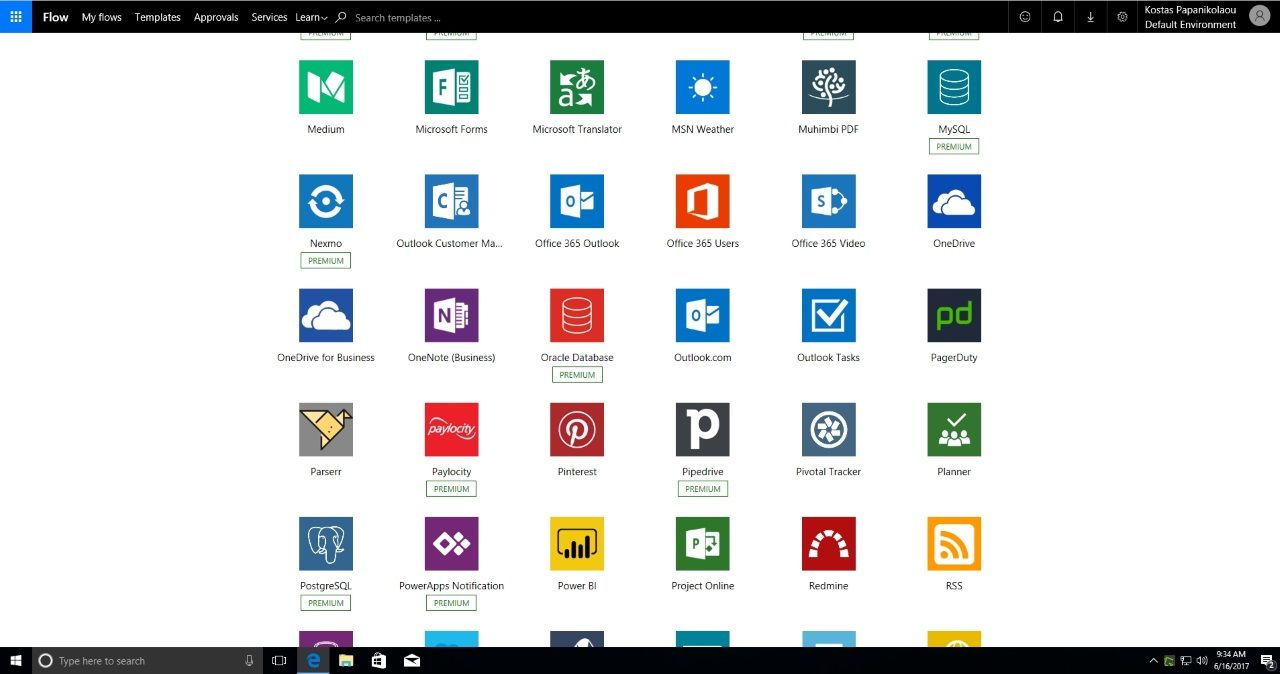Select the PowerApps Notification icon
Viewport: 1280px width, 674px height.
coord(452,543)
